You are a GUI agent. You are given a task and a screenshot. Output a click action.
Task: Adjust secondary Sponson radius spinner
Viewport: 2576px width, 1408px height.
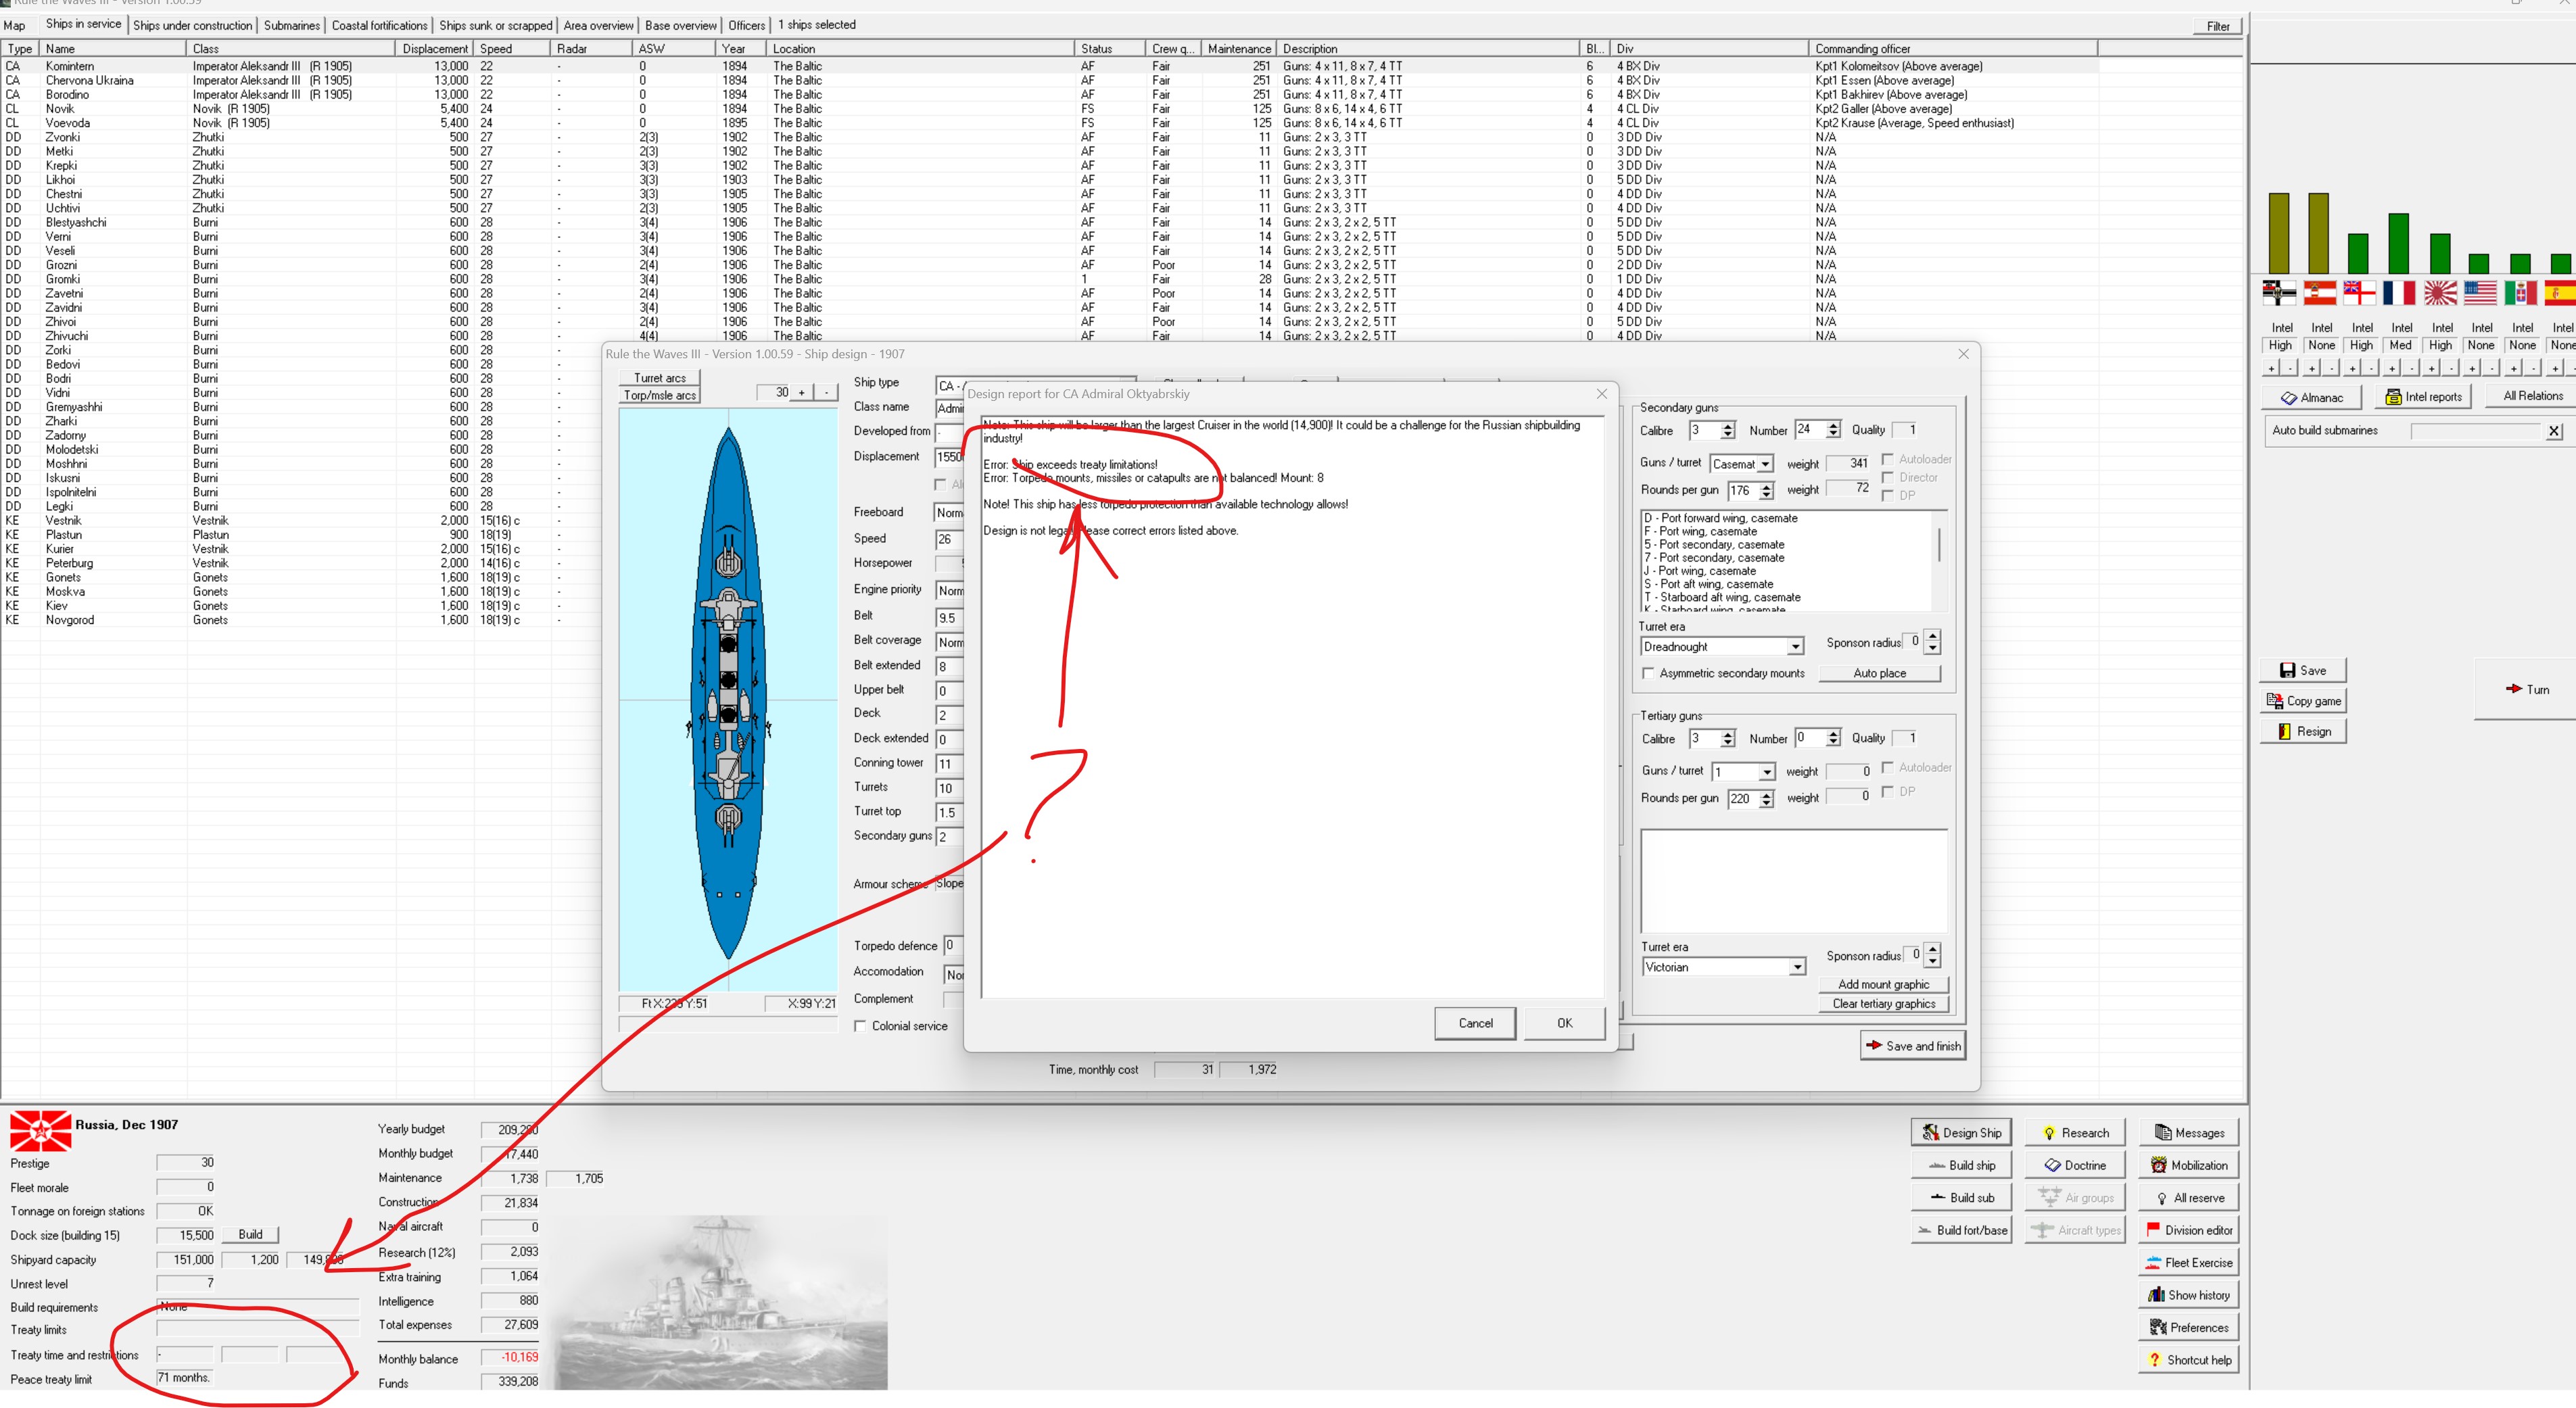(1932, 642)
